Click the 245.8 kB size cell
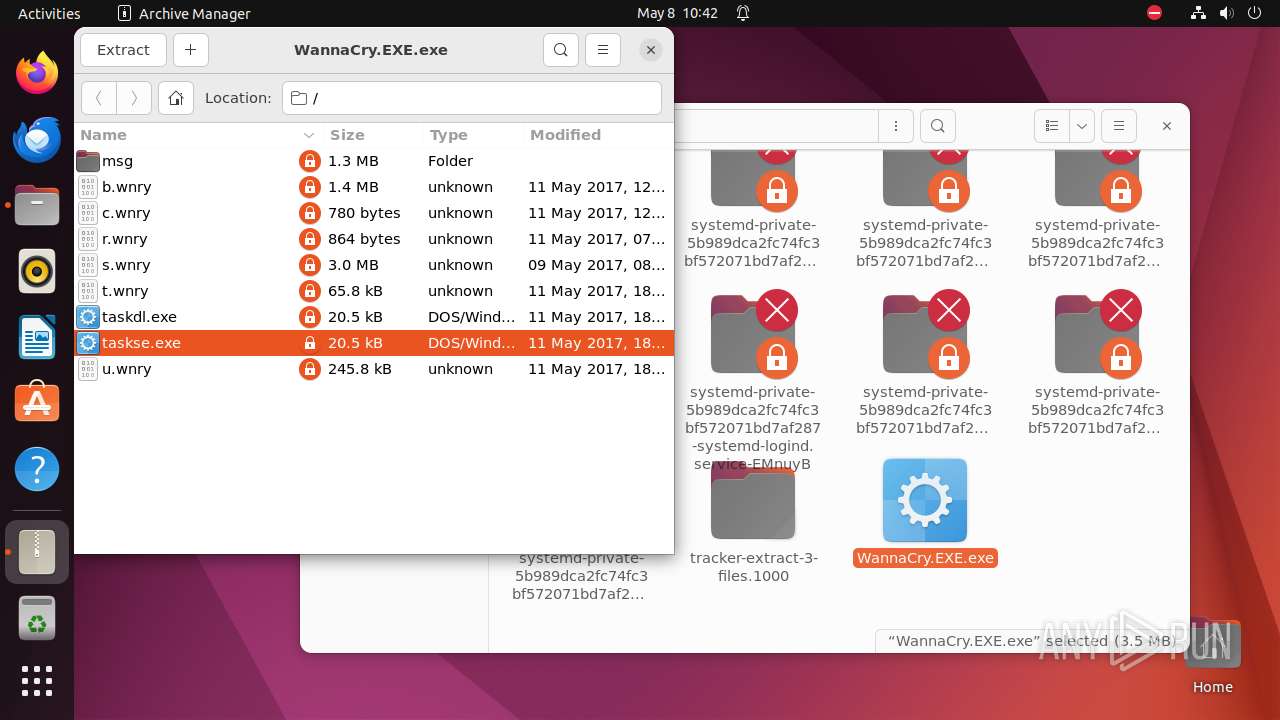 point(360,369)
